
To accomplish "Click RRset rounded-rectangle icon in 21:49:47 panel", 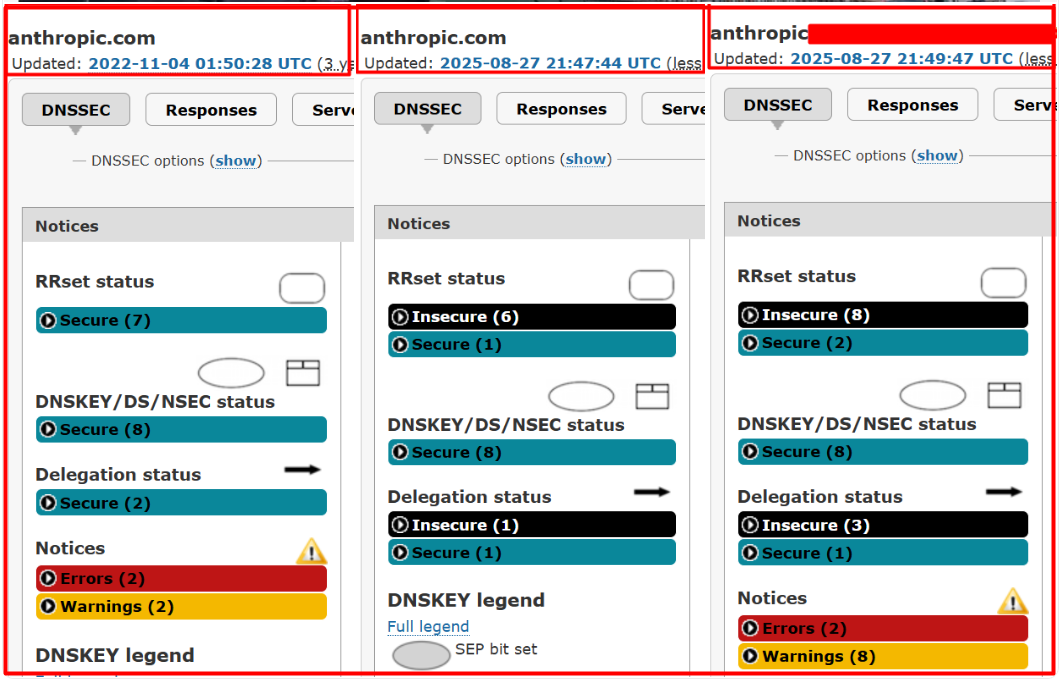I will pyautogui.click(x=1004, y=283).
